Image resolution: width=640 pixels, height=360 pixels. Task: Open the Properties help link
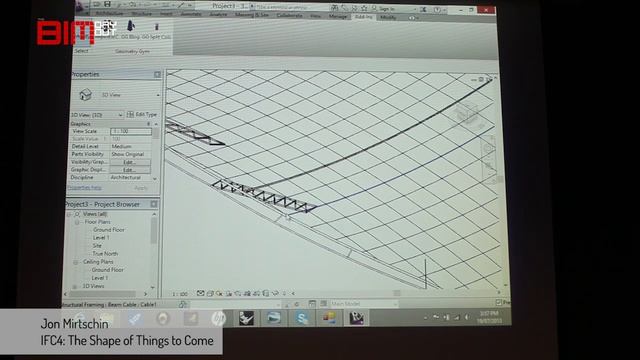click(84, 188)
